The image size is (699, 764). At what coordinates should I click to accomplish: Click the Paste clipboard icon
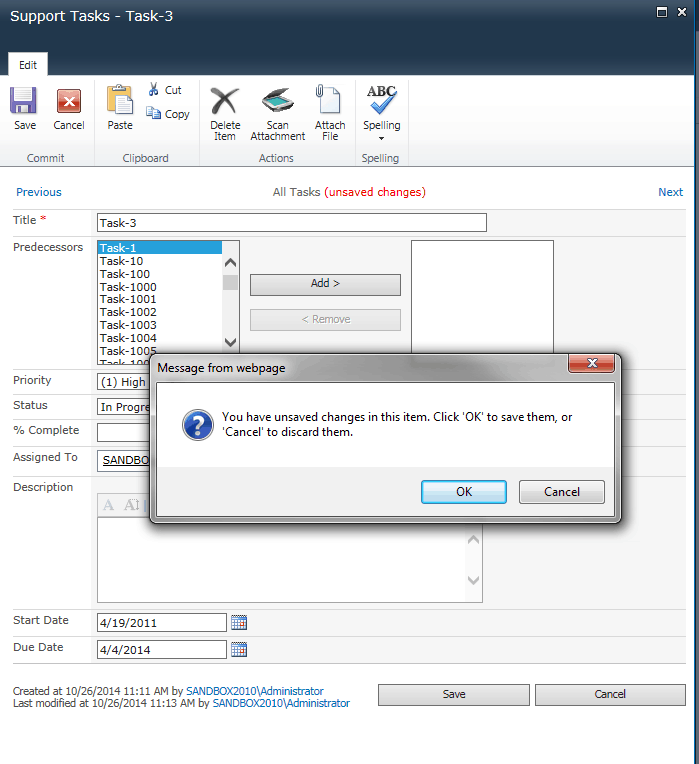tap(120, 101)
